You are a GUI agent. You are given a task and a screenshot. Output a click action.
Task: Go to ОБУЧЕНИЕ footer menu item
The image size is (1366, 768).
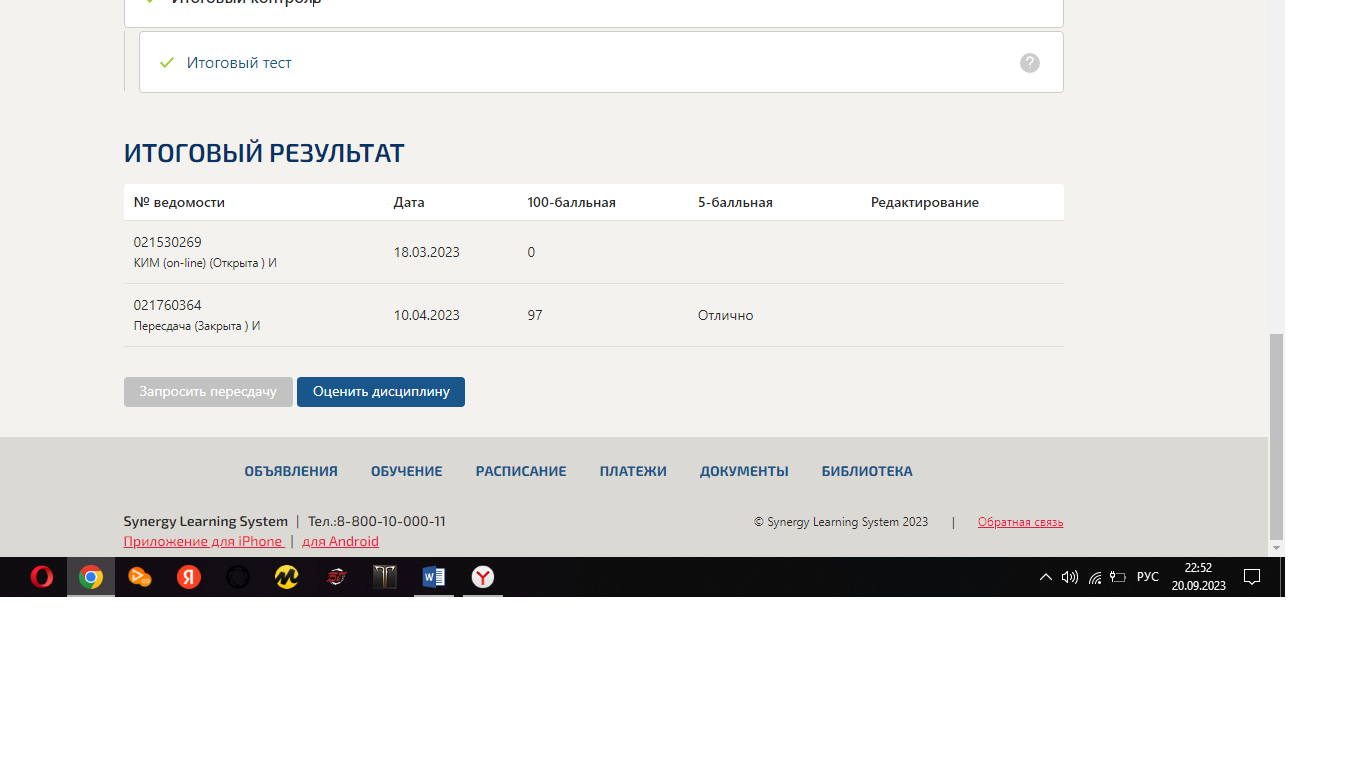pos(407,471)
